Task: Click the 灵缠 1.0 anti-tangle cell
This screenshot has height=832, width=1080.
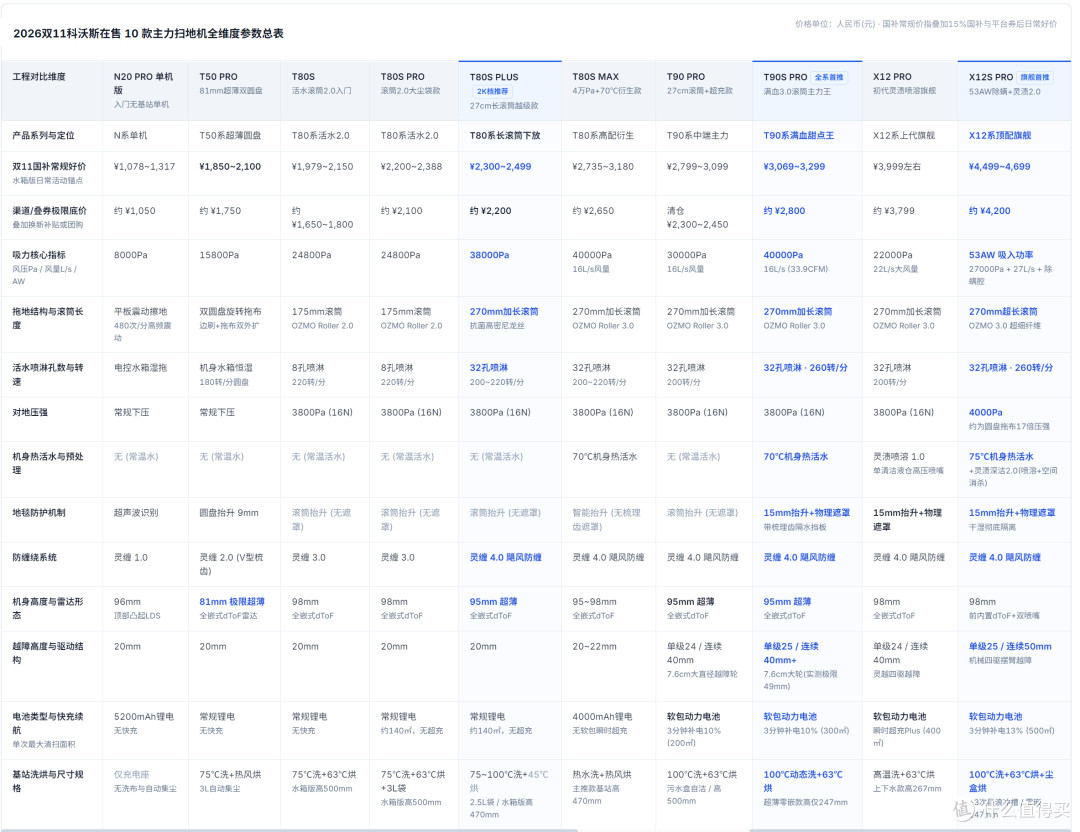Action: click(131, 557)
